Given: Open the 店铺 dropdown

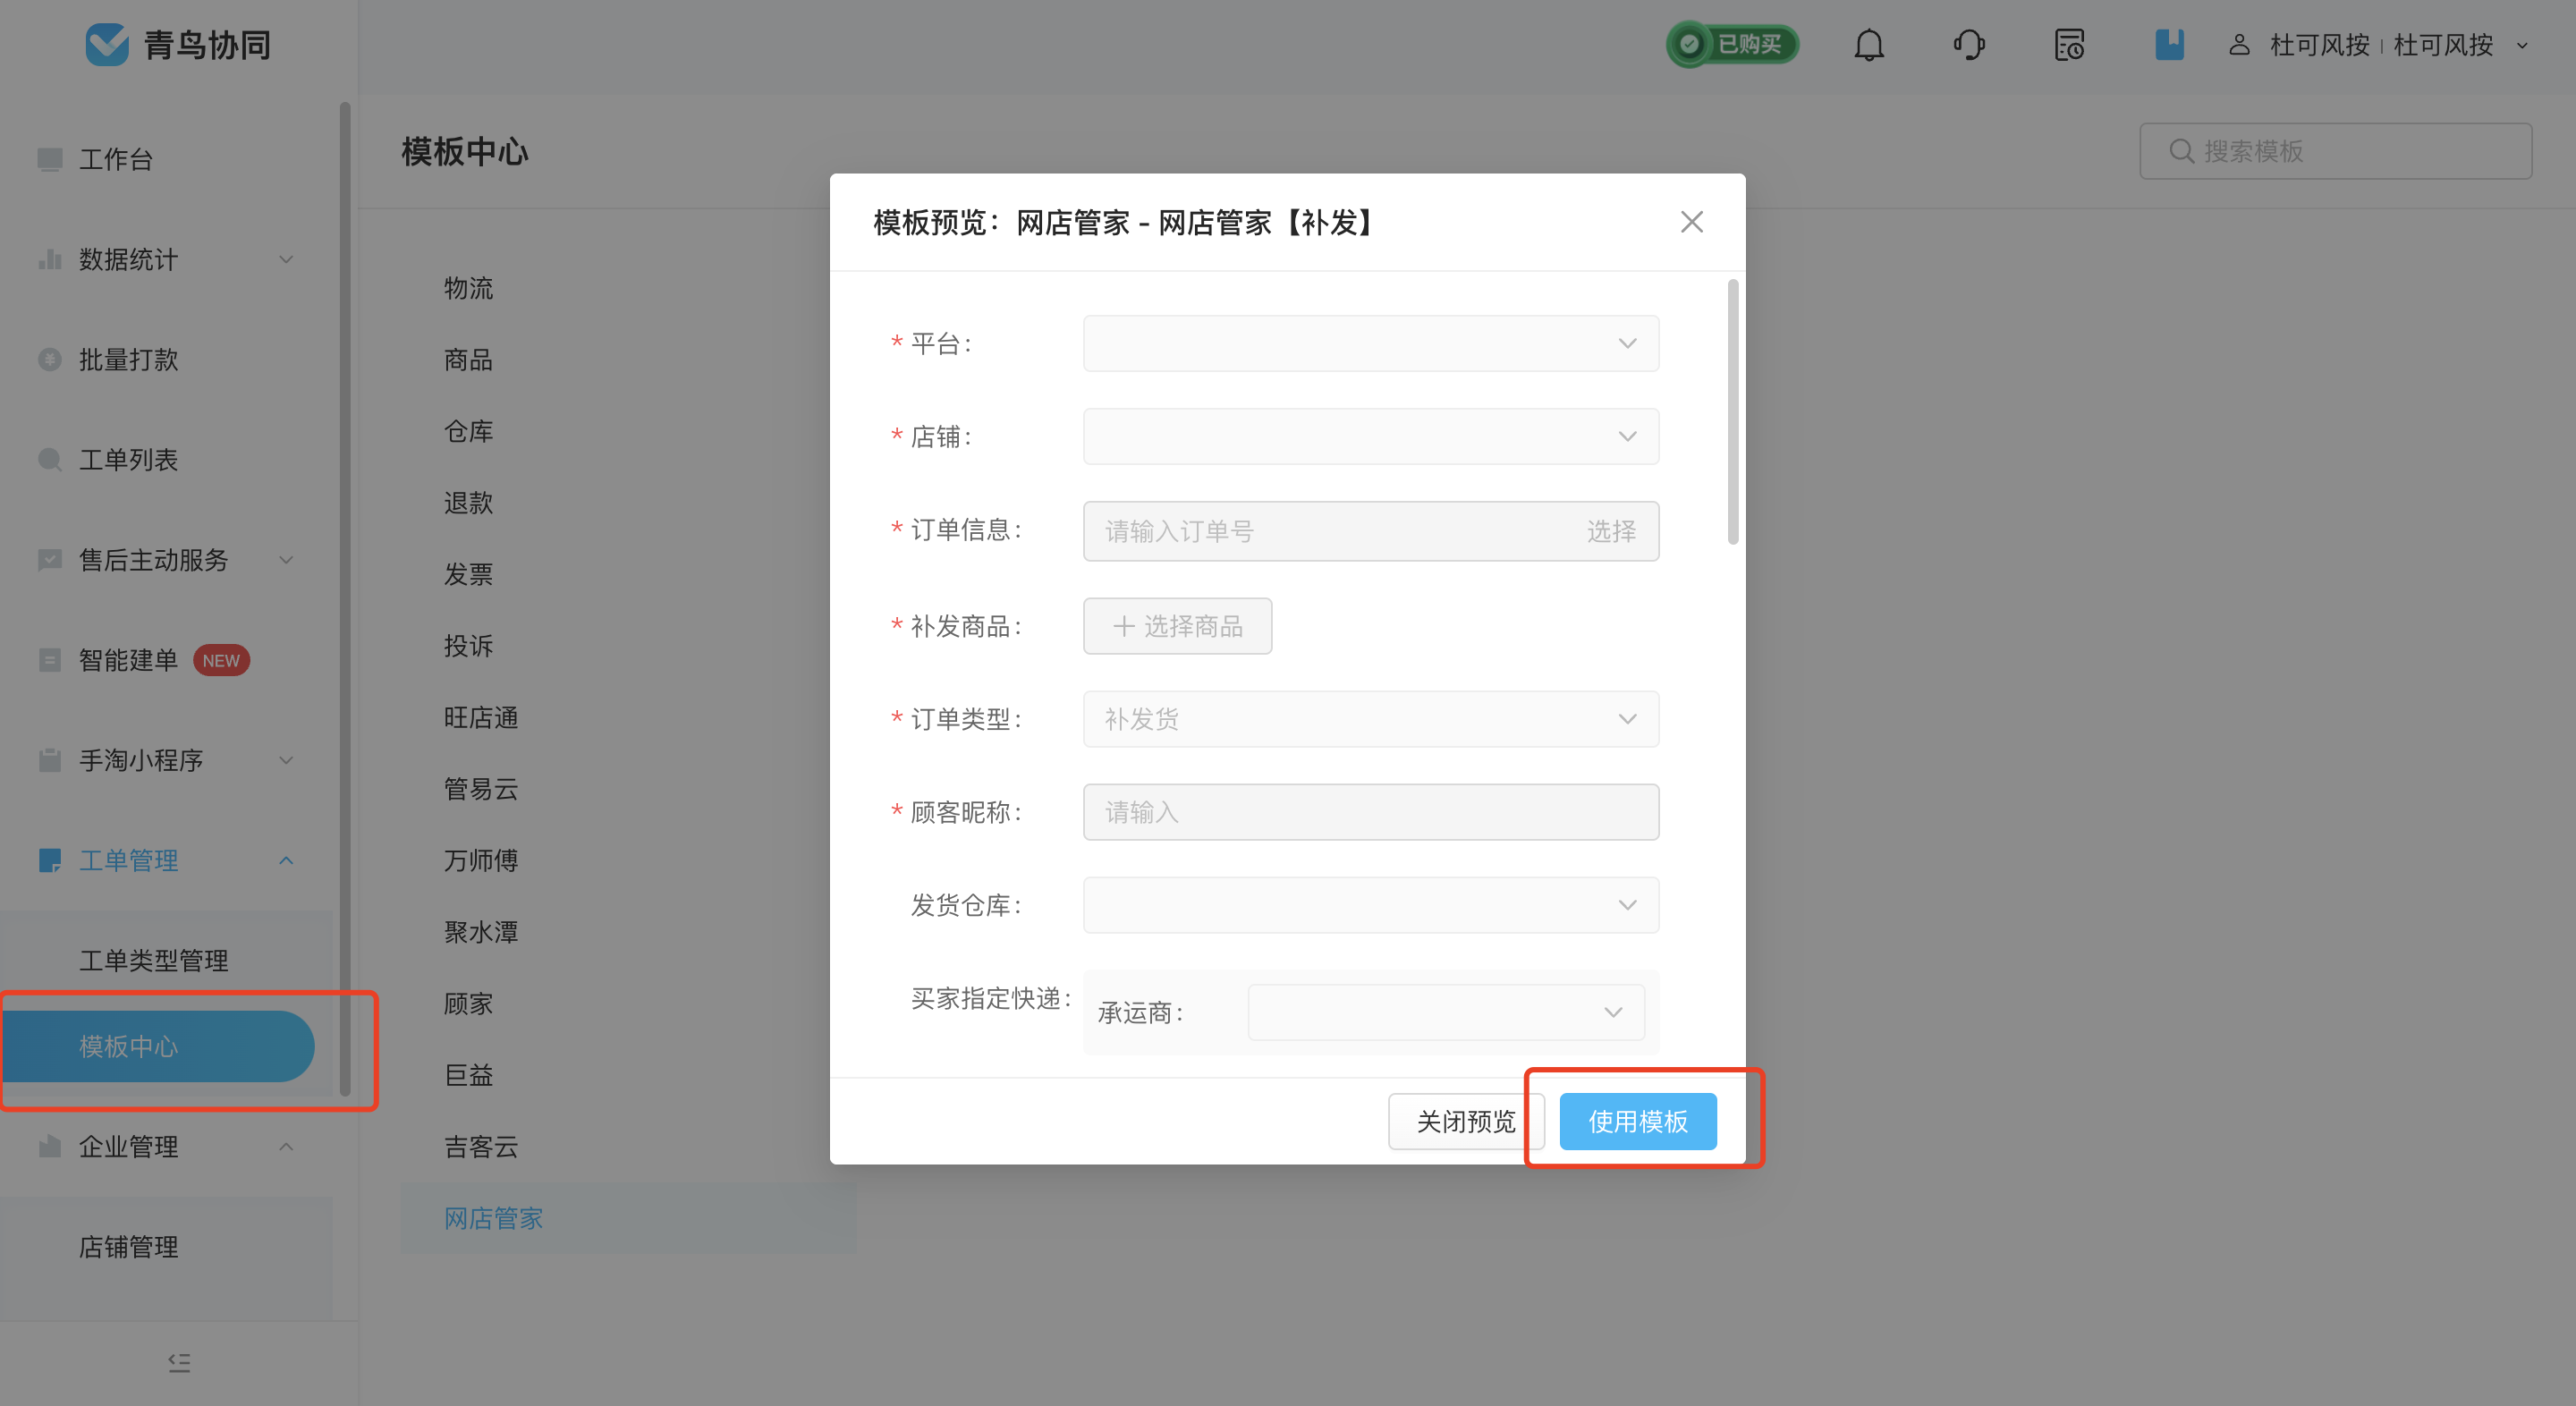Looking at the screenshot, I should 1370,436.
